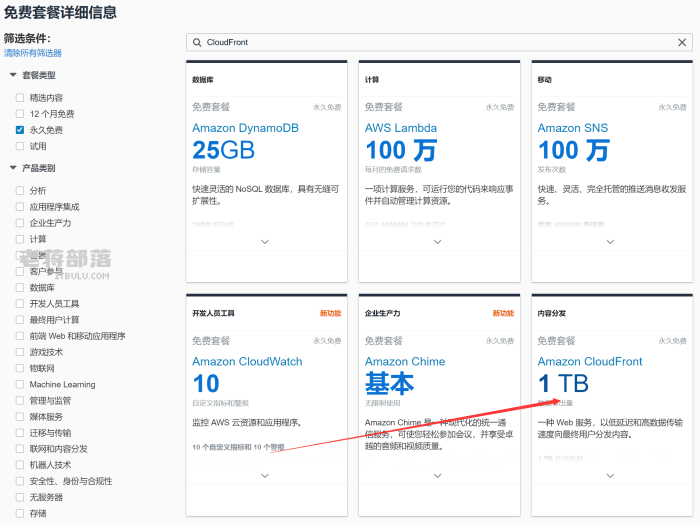Check the 精选内容 checkbox
The image size is (700, 525).
[20, 97]
